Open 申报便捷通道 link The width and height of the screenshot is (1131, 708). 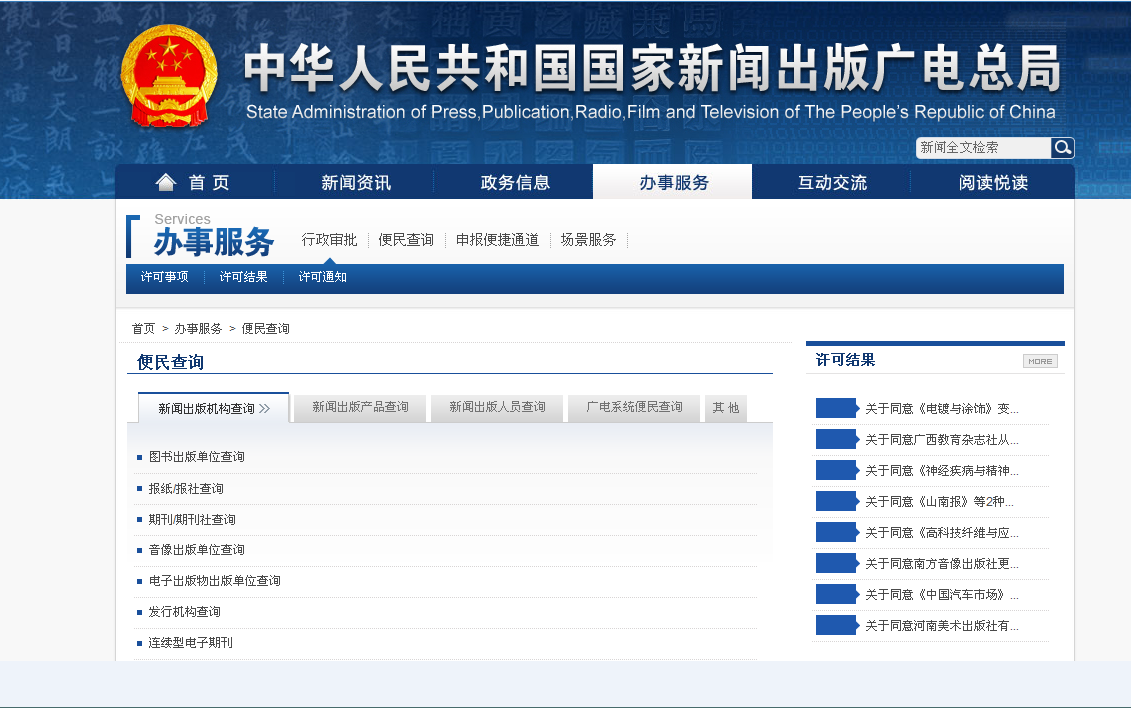coord(498,239)
